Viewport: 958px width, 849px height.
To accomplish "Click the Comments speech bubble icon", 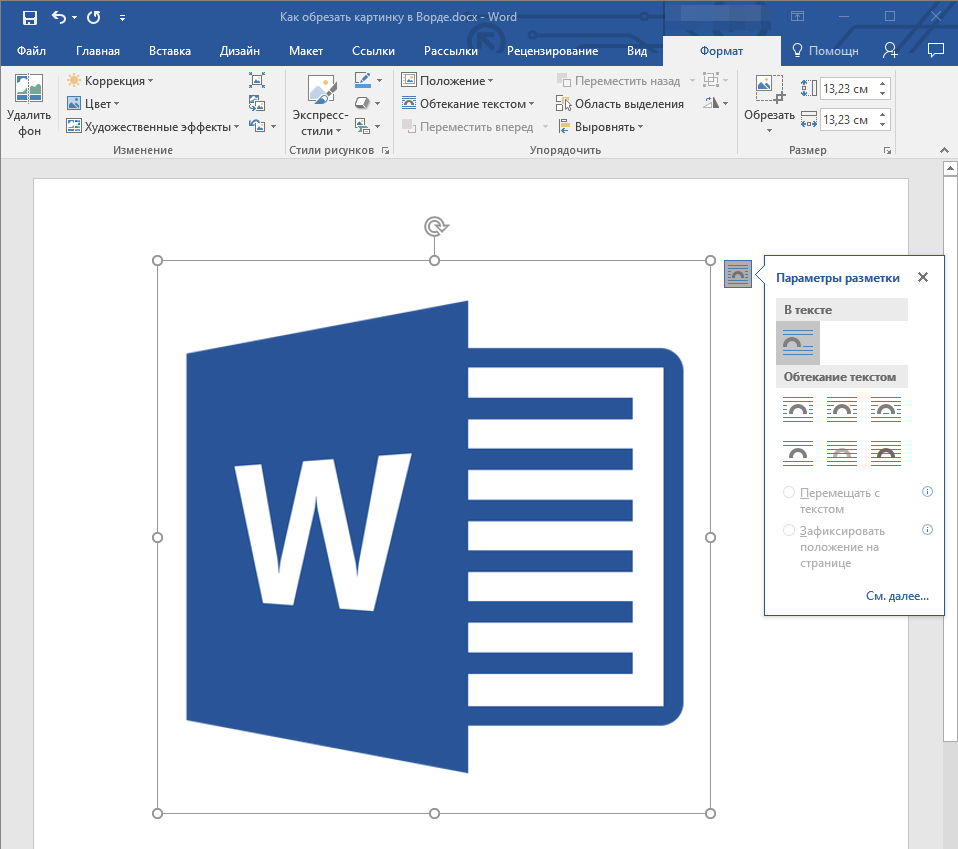I will [935, 50].
